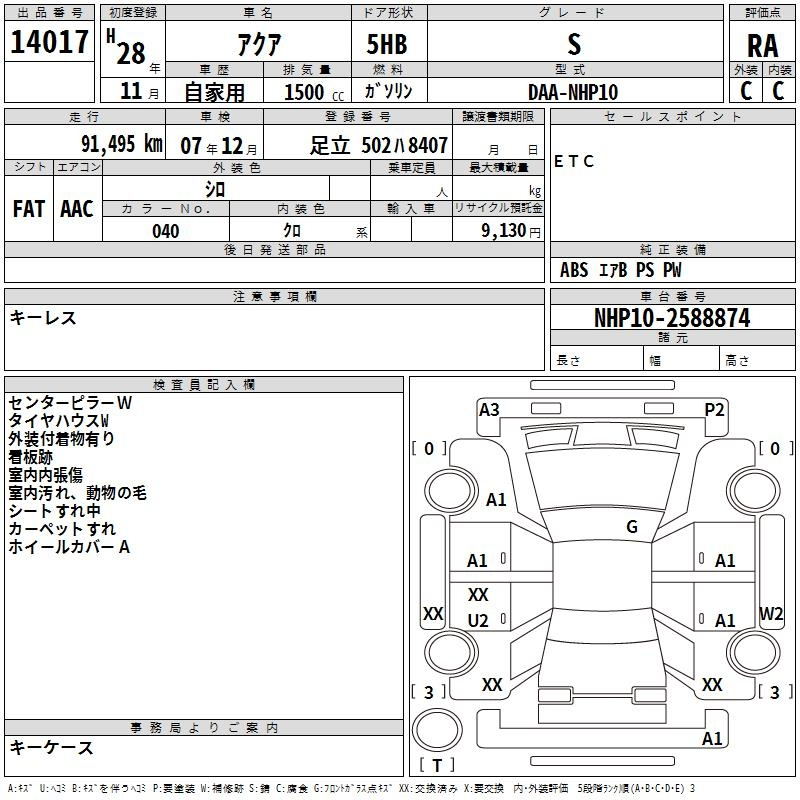Viewport: 800px width, 800px height.
Task: Select the W2 mark on right side
Action: [x=771, y=613]
